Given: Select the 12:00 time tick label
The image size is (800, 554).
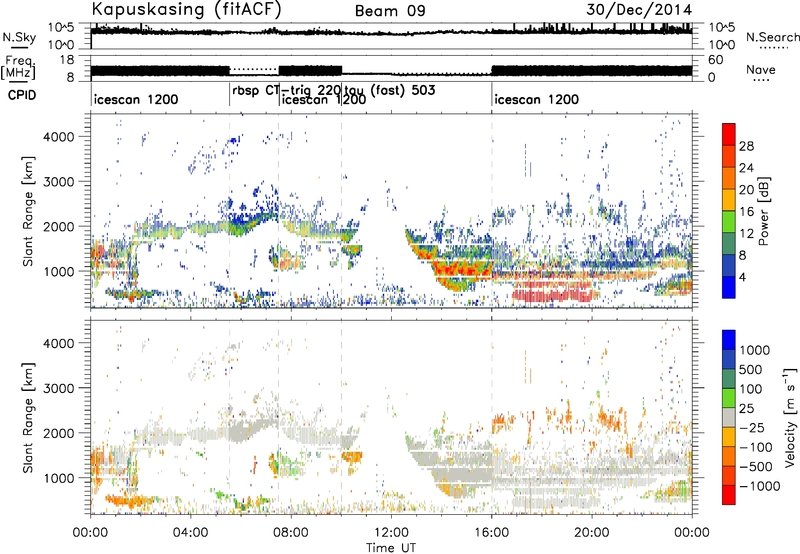Looking at the screenshot, I should [391, 533].
